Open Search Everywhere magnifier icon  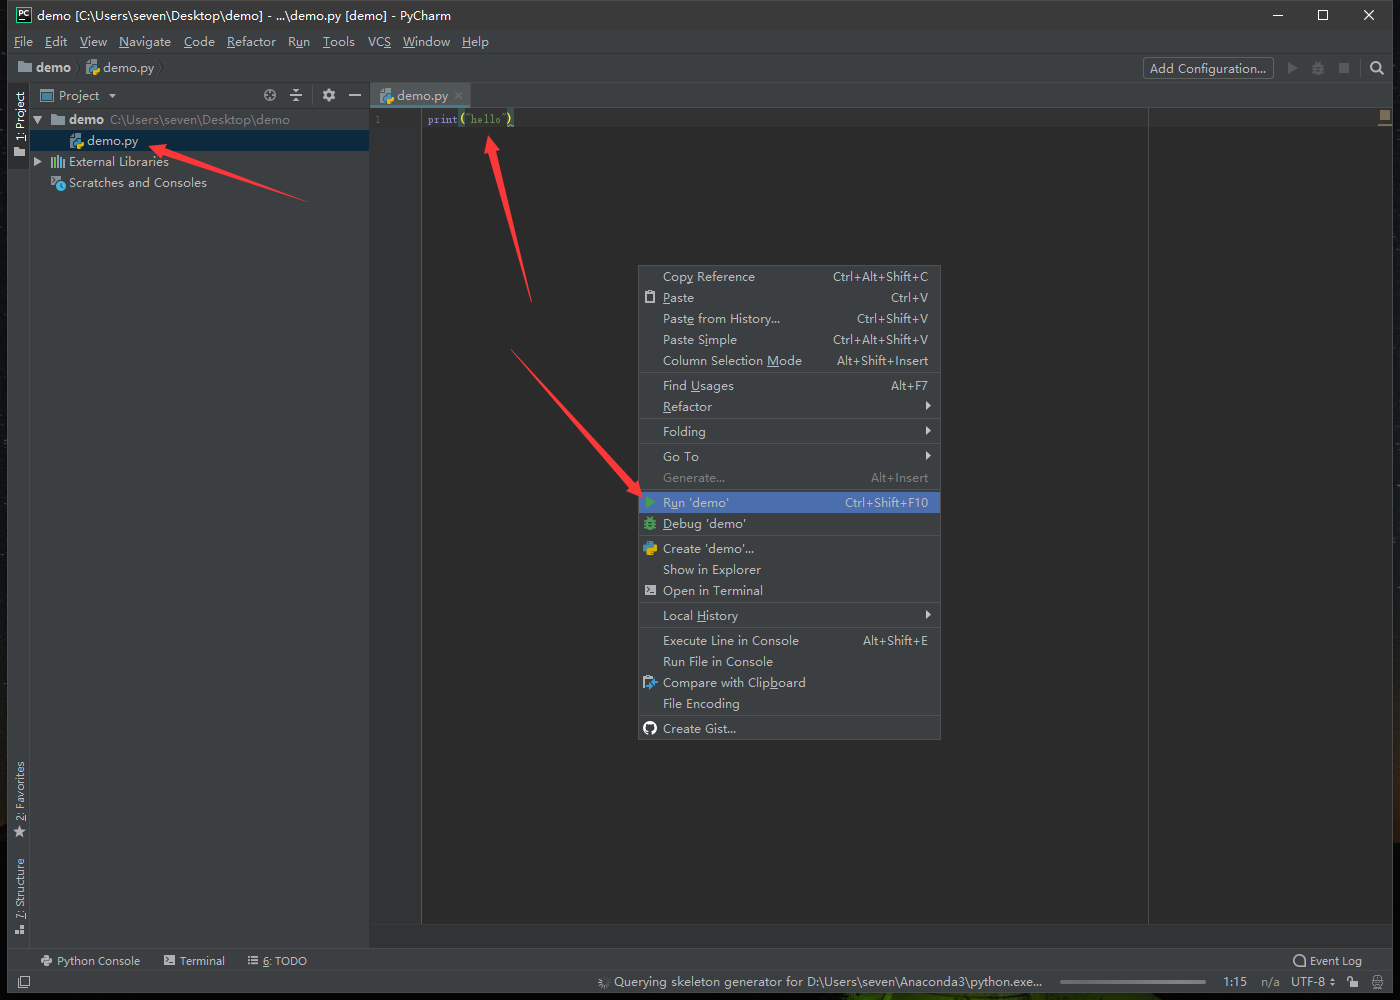1377,68
